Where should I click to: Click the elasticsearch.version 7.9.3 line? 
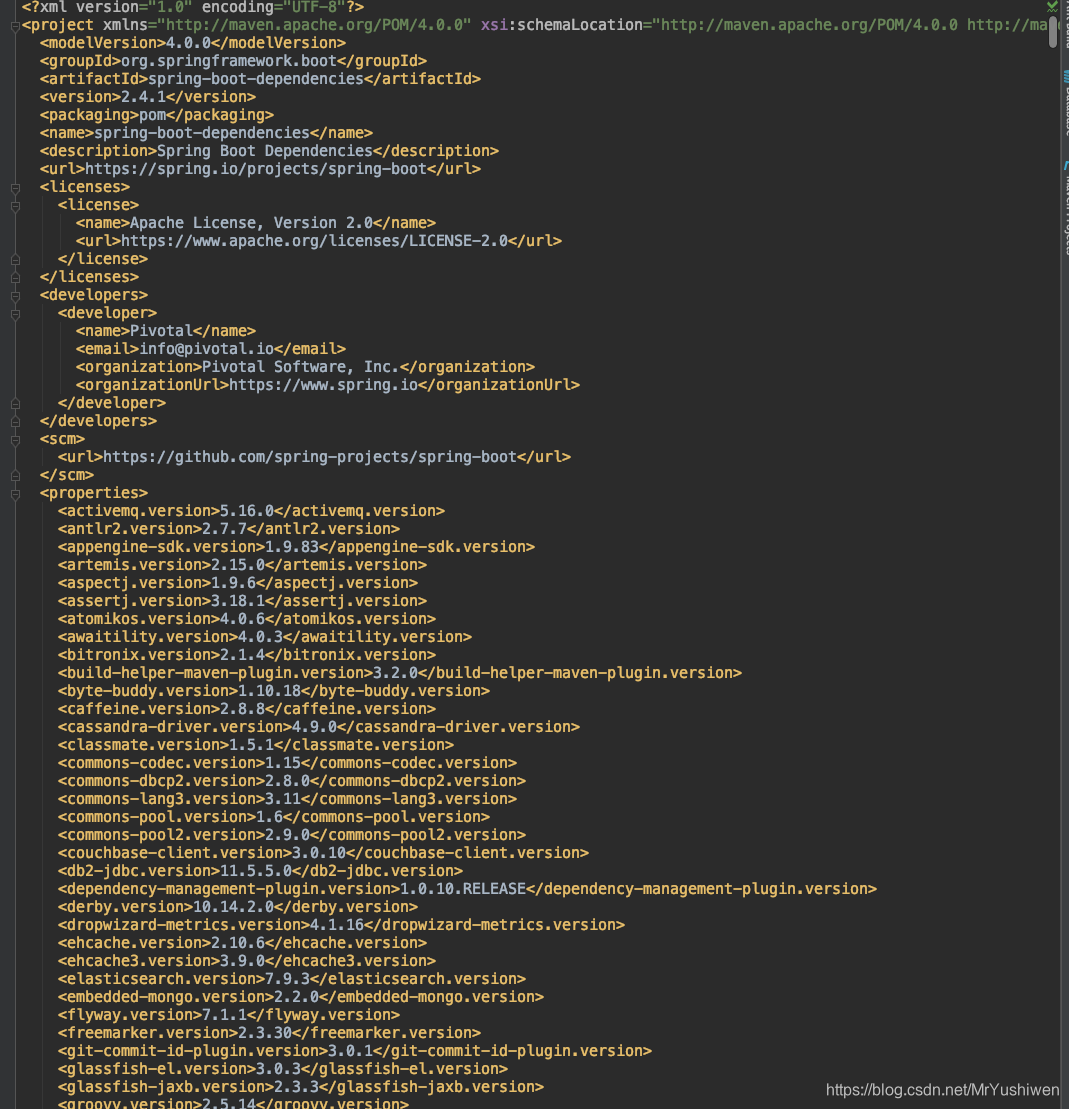click(x=292, y=980)
